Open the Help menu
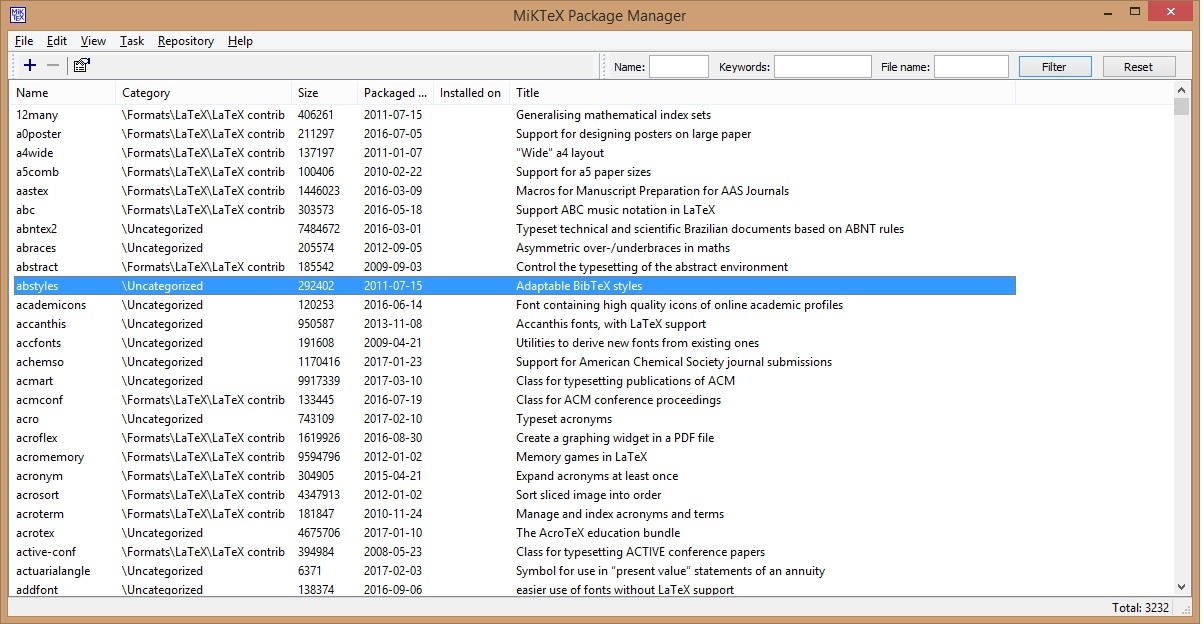This screenshot has height=624, width=1203. [240, 41]
